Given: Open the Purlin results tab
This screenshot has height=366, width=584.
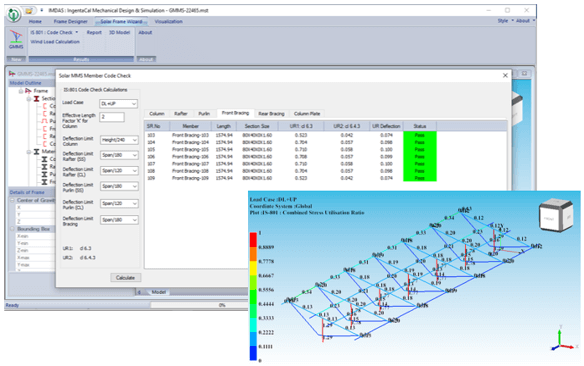Looking at the screenshot, I should pos(204,114).
